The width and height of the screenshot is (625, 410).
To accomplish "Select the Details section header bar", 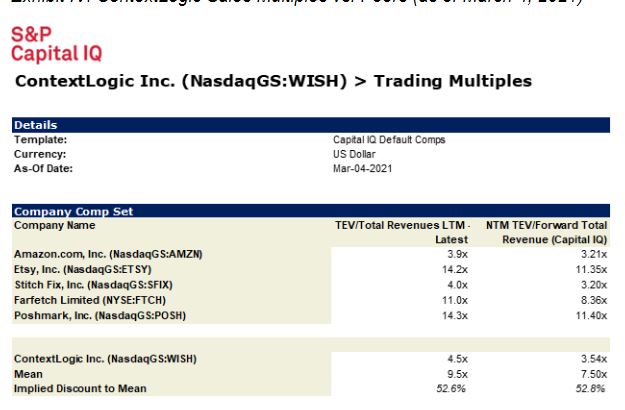I will (310, 125).
